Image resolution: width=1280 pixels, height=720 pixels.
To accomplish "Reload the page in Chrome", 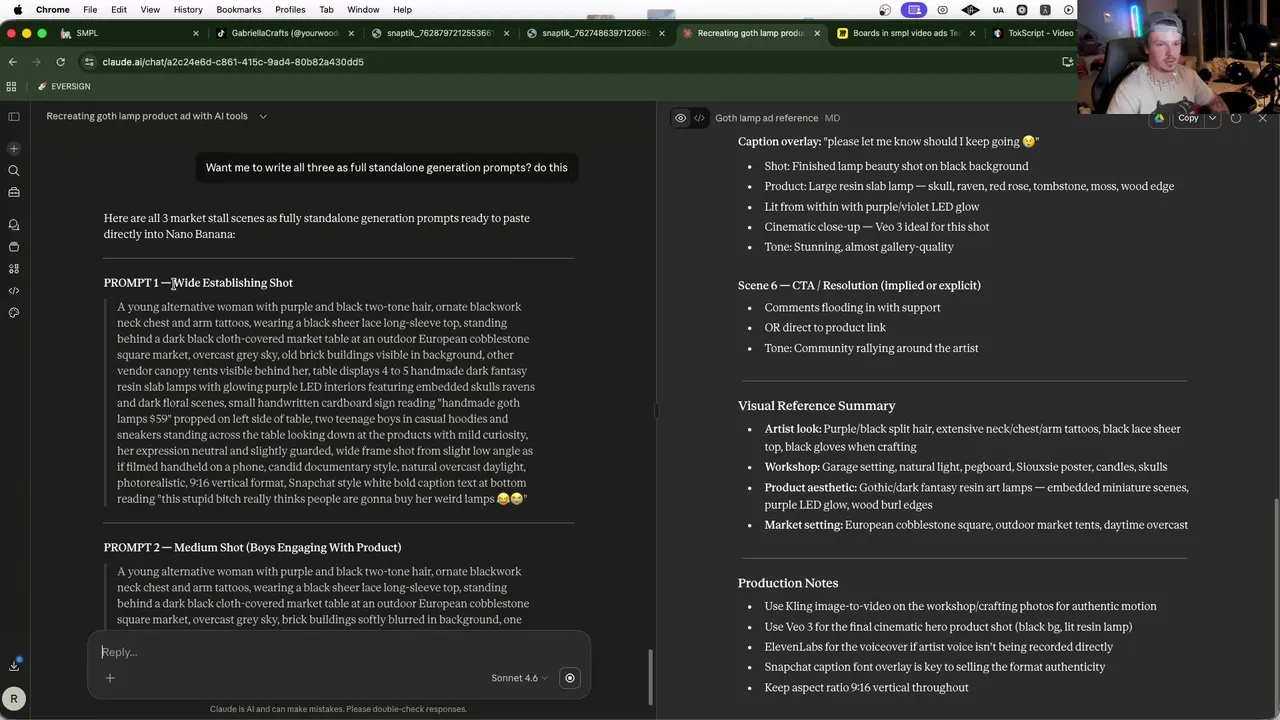I will (60, 61).
